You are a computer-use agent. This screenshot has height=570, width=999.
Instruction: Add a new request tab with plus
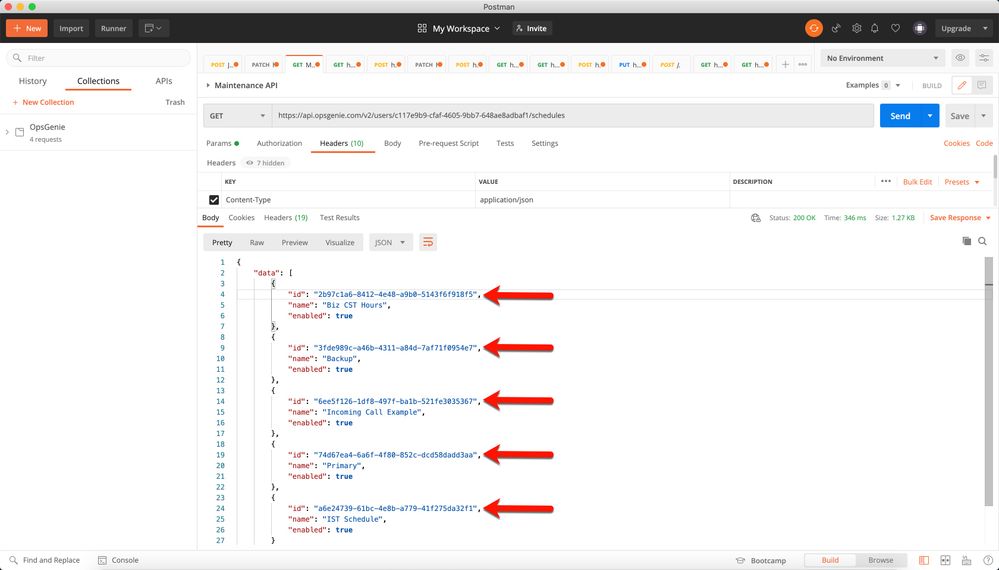[x=786, y=64]
